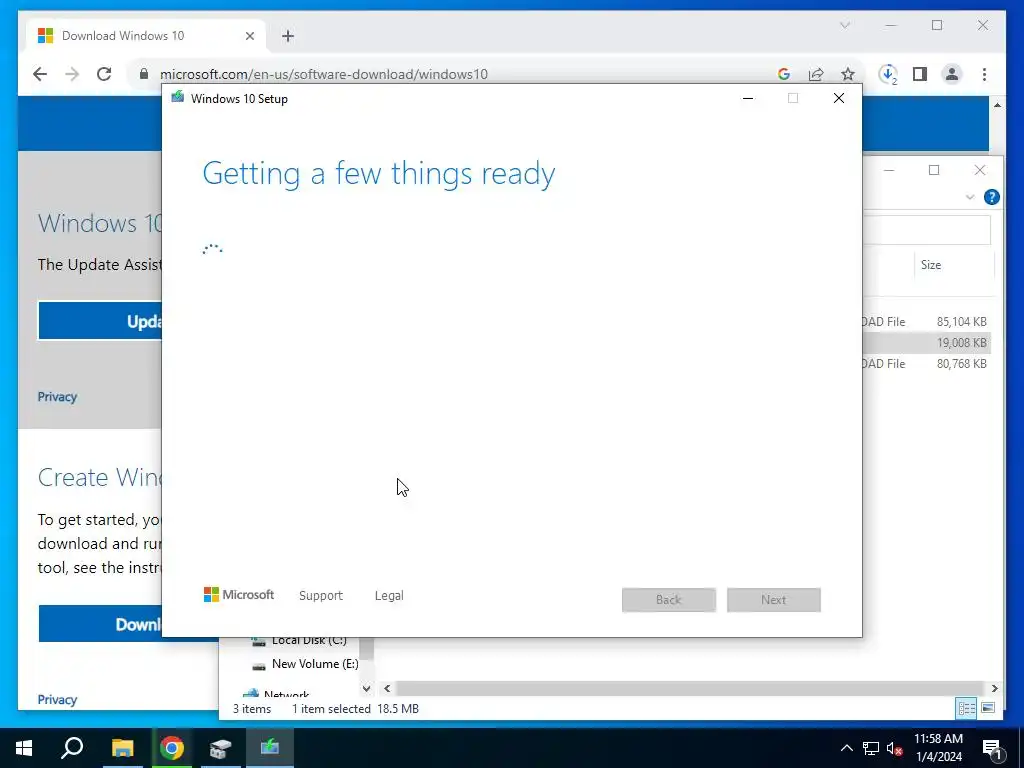View site info padlock icon
The width and height of the screenshot is (1024, 768).
click(x=144, y=74)
